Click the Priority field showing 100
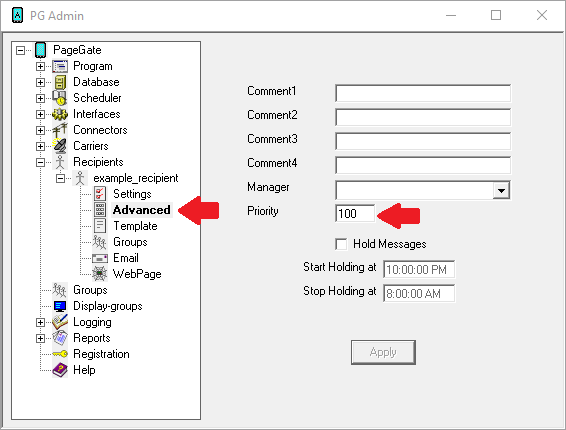Screen dimensions: 566x430 [355, 213]
